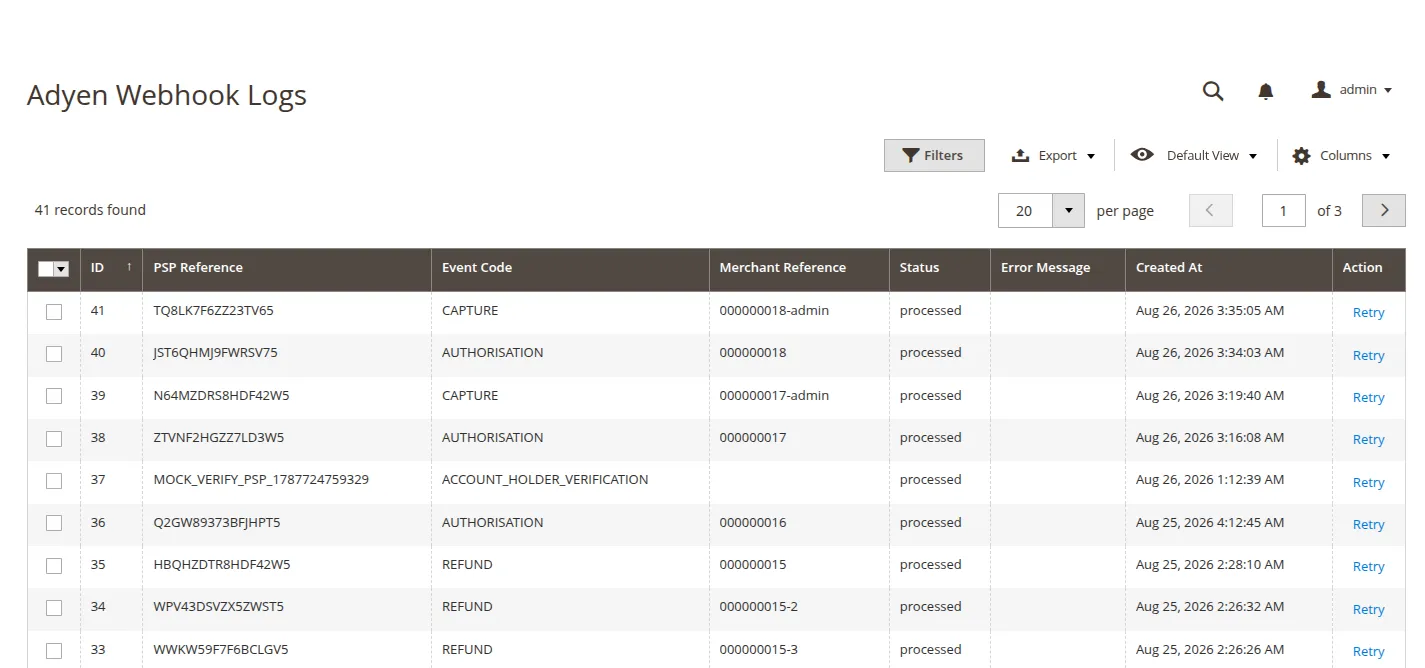1425x668 pixels.
Task: Open the per page size dropdown arrow
Action: point(1068,210)
